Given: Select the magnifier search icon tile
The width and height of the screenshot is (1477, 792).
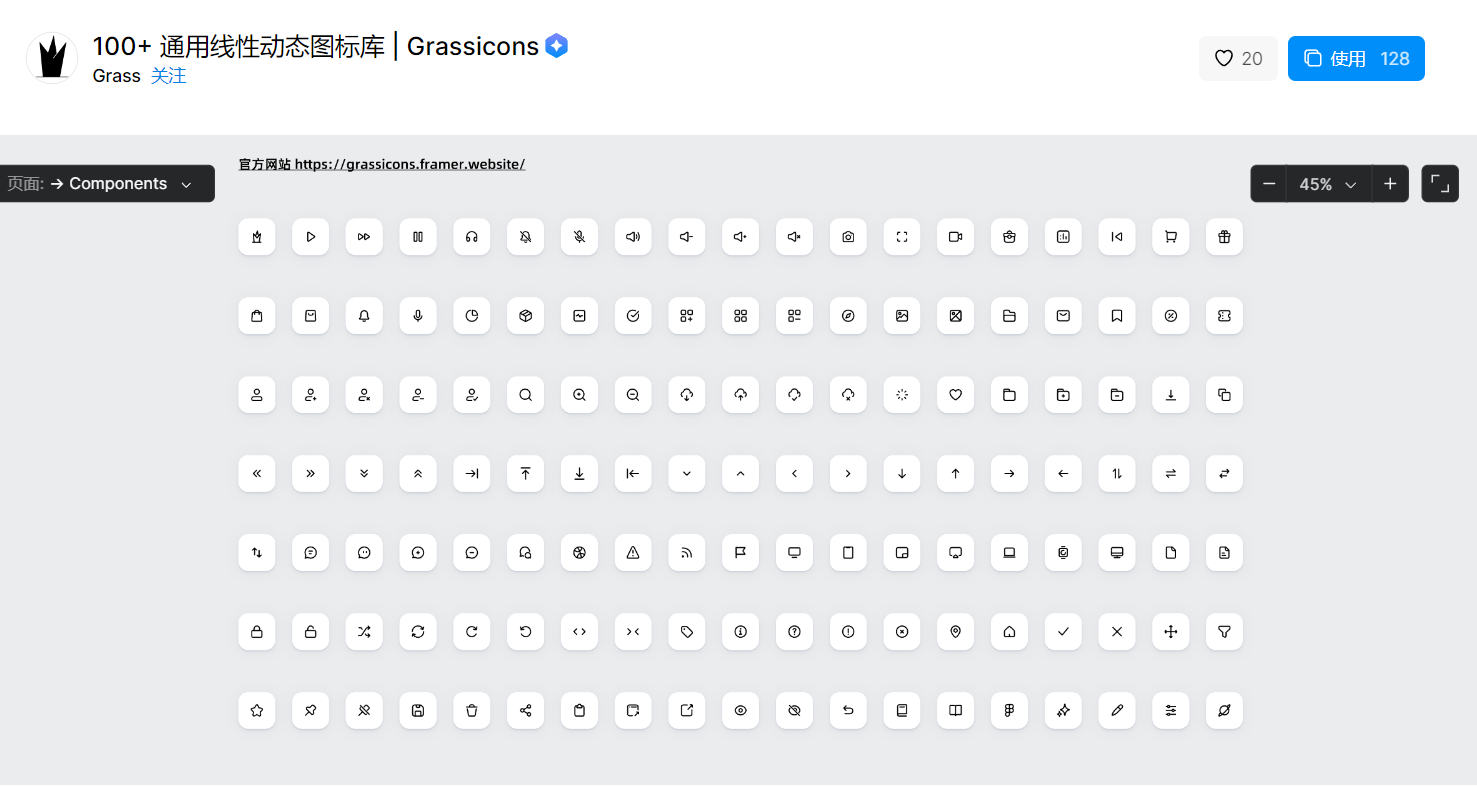Looking at the screenshot, I should point(526,395).
